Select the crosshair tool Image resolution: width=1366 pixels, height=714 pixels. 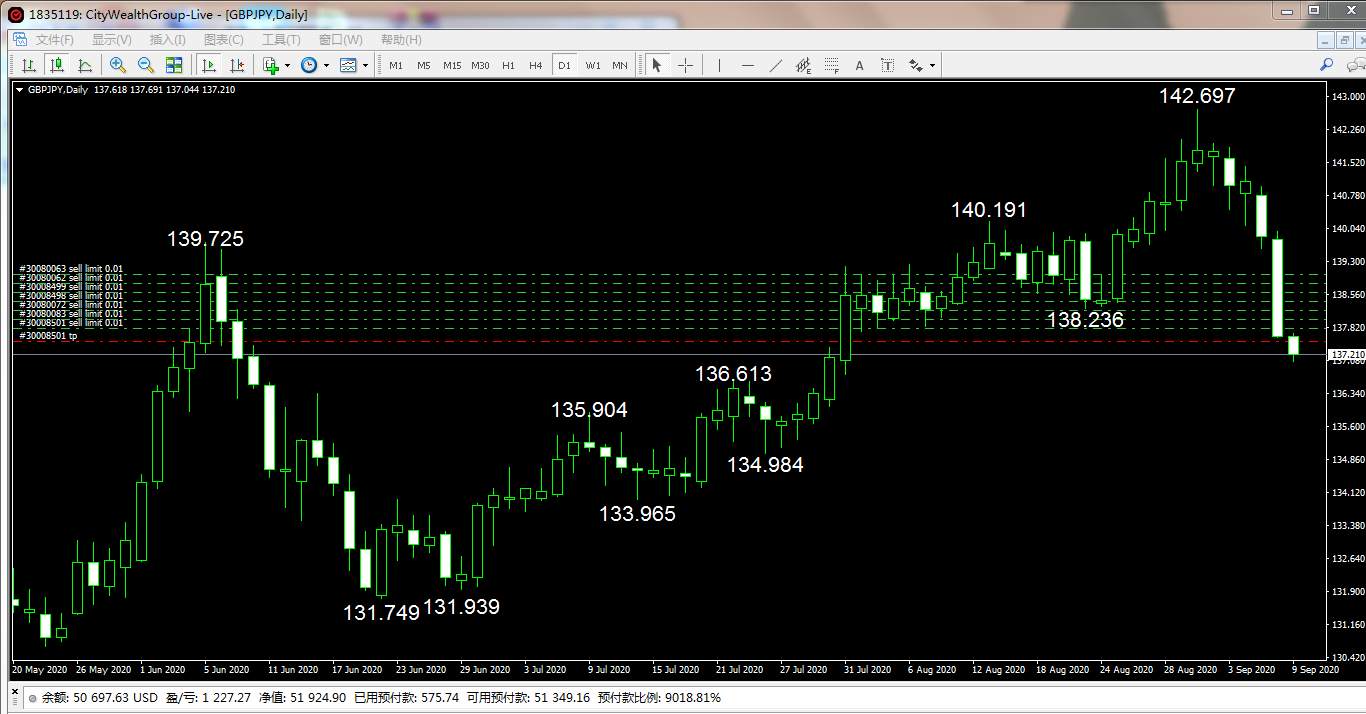685,65
